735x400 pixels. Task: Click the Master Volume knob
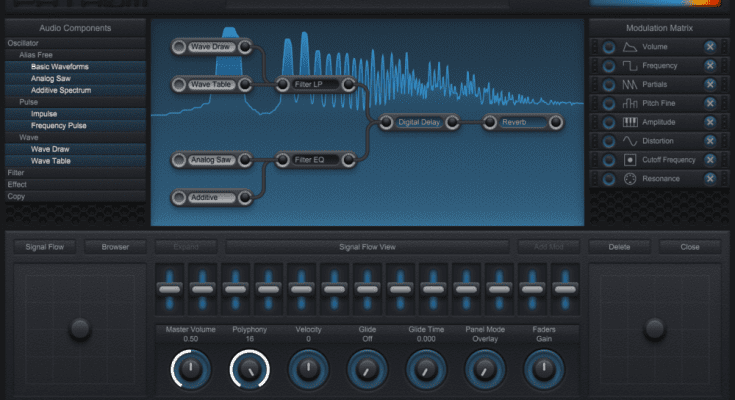coord(191,372)
